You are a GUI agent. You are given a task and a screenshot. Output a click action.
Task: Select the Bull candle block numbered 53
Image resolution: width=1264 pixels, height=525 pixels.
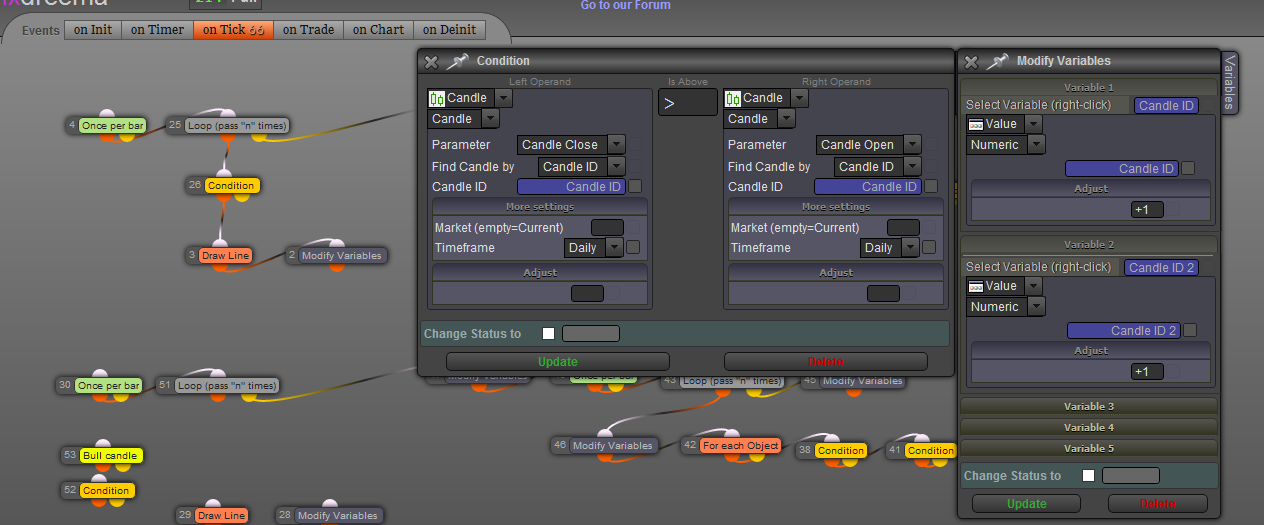(x=110, y=455)
